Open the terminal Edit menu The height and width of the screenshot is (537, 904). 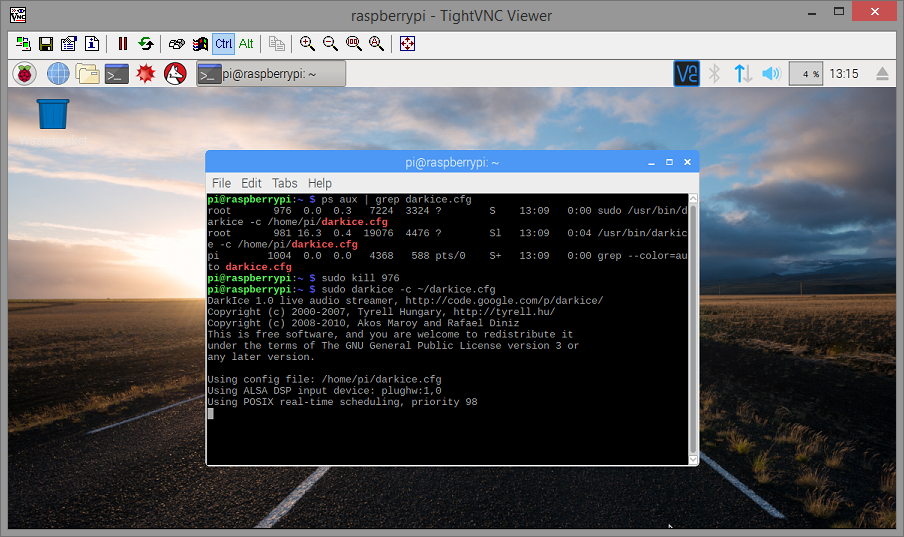[251, 183]
